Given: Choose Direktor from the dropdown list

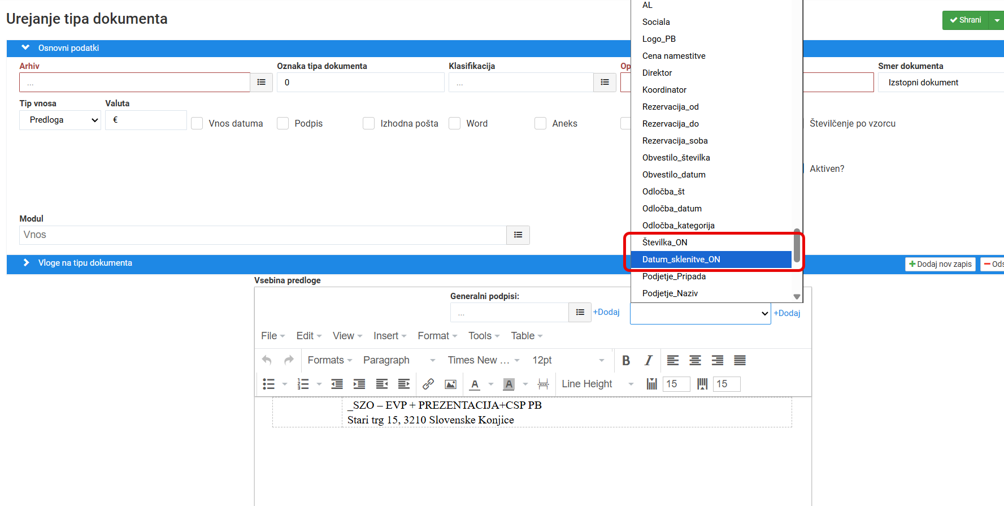Looking at the screenshot, I should click(x=711, y=73).
